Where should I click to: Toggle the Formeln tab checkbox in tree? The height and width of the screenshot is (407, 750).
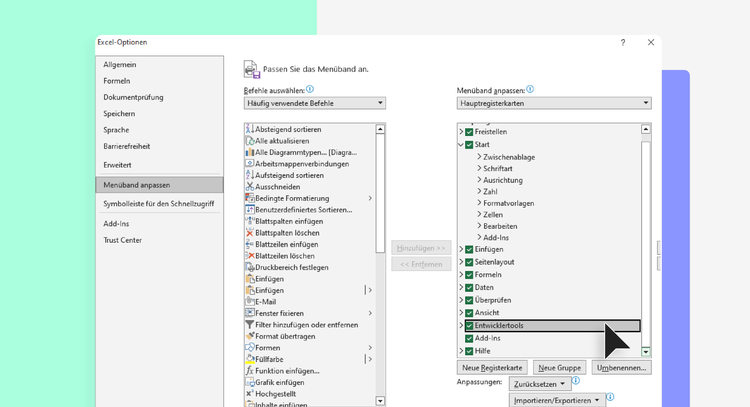click(469, 275)
